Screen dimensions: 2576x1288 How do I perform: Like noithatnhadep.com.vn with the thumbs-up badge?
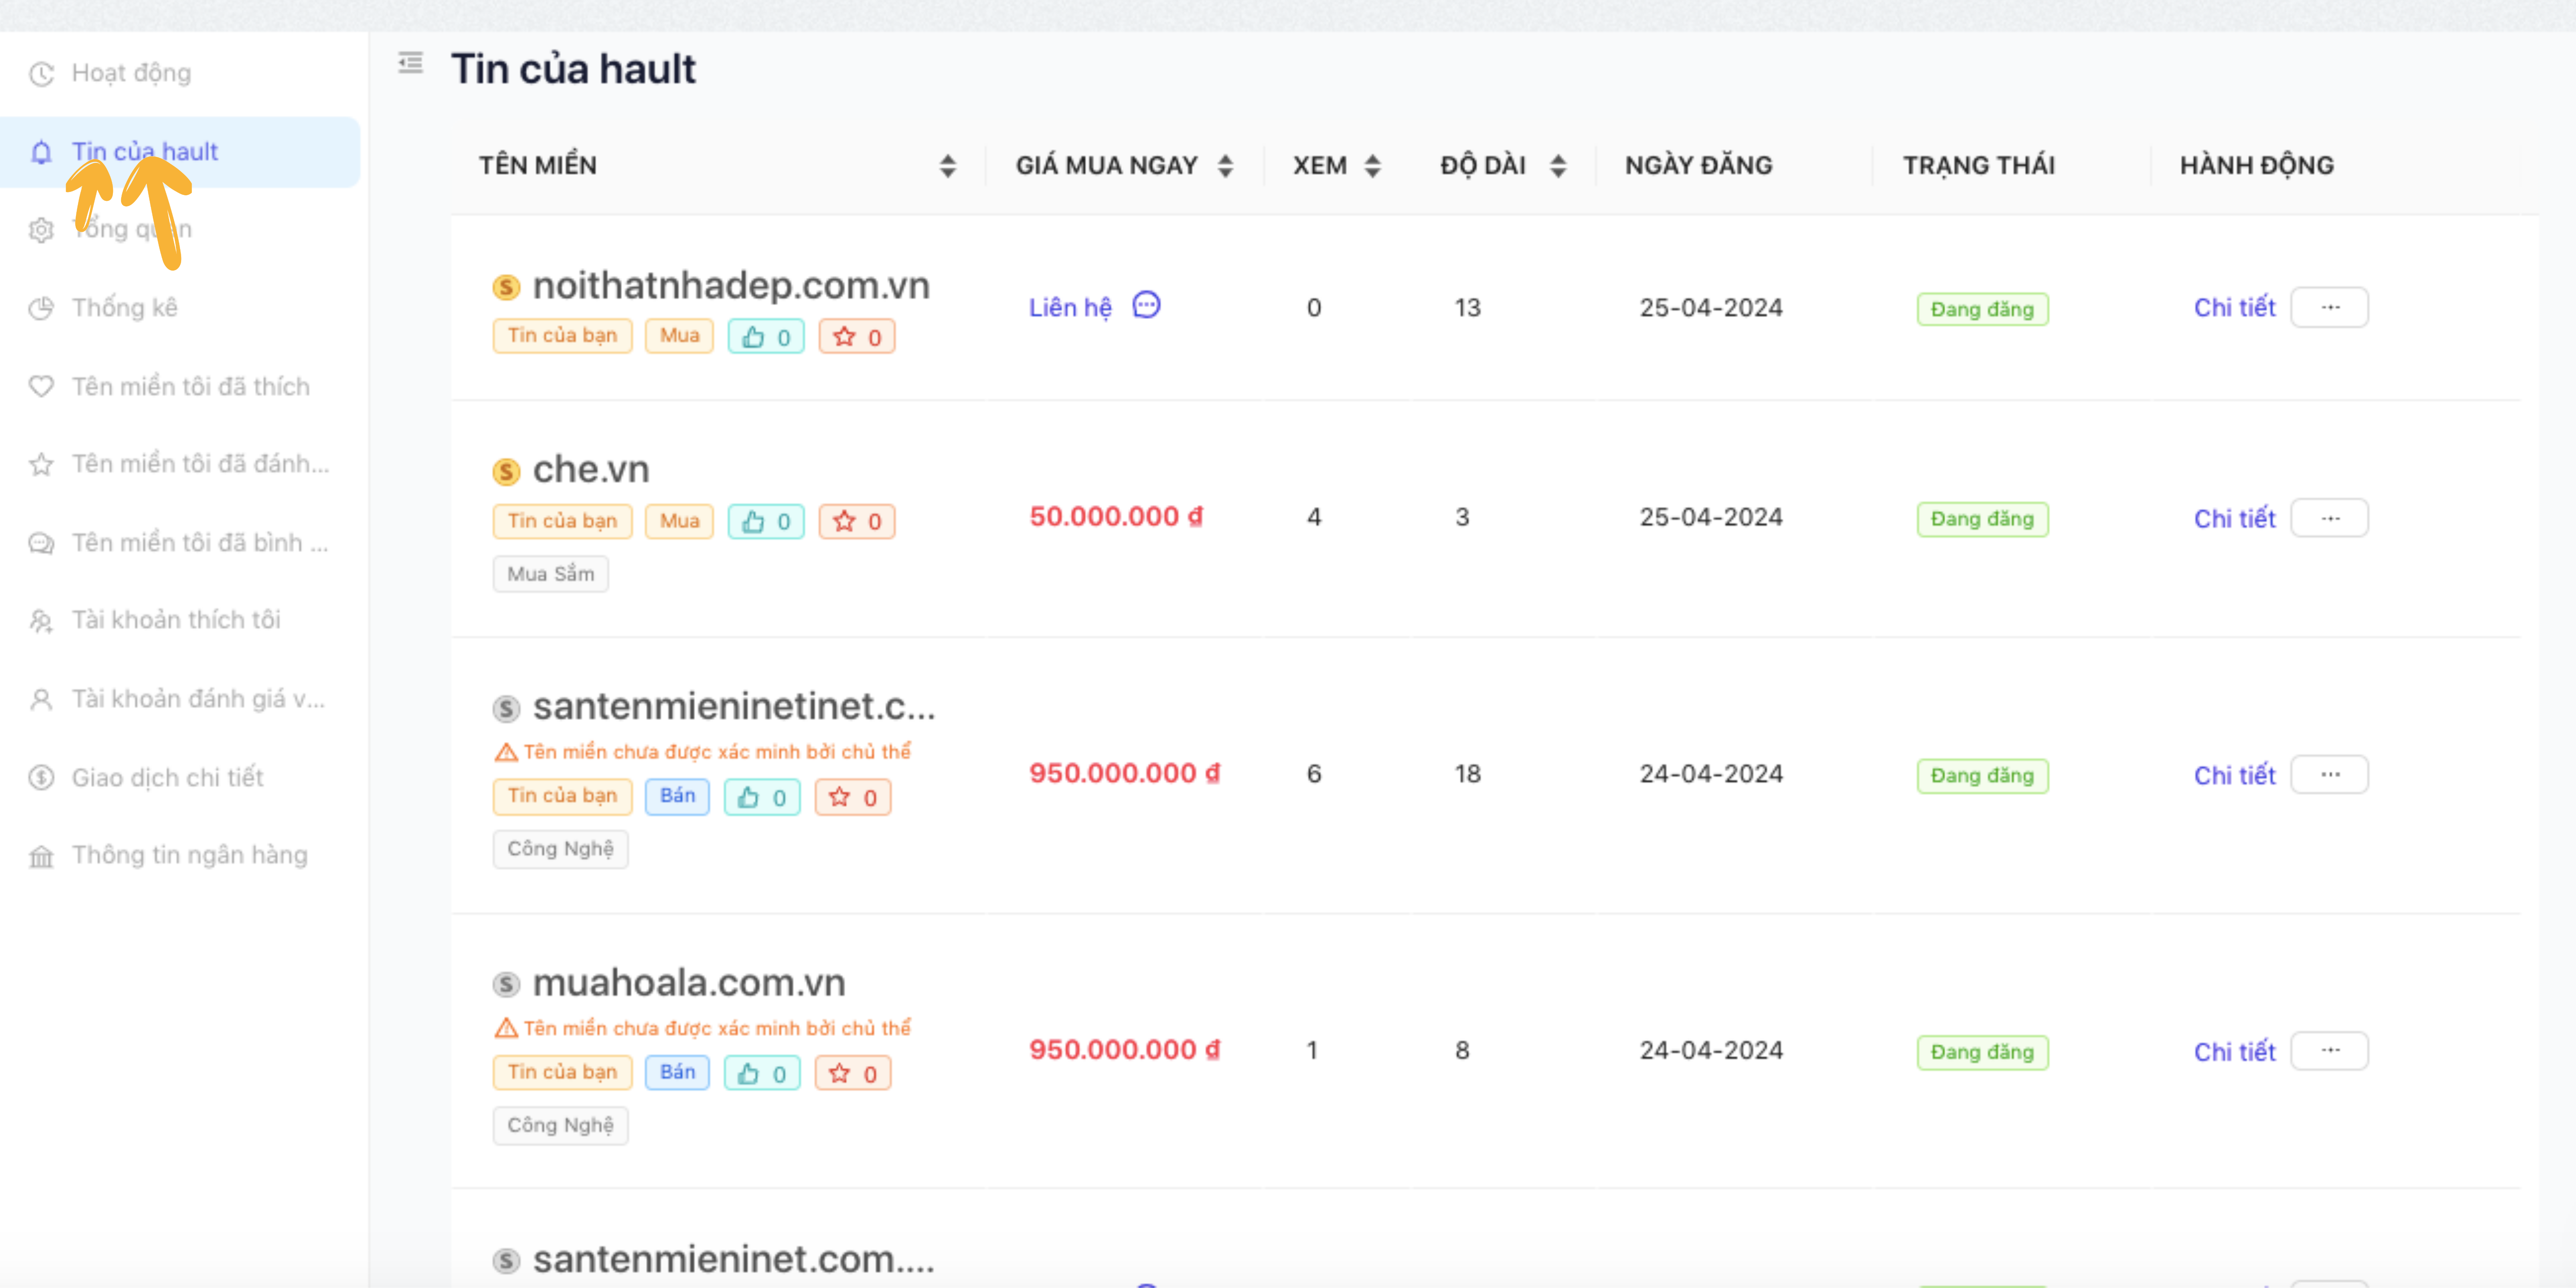click(766, 337)
